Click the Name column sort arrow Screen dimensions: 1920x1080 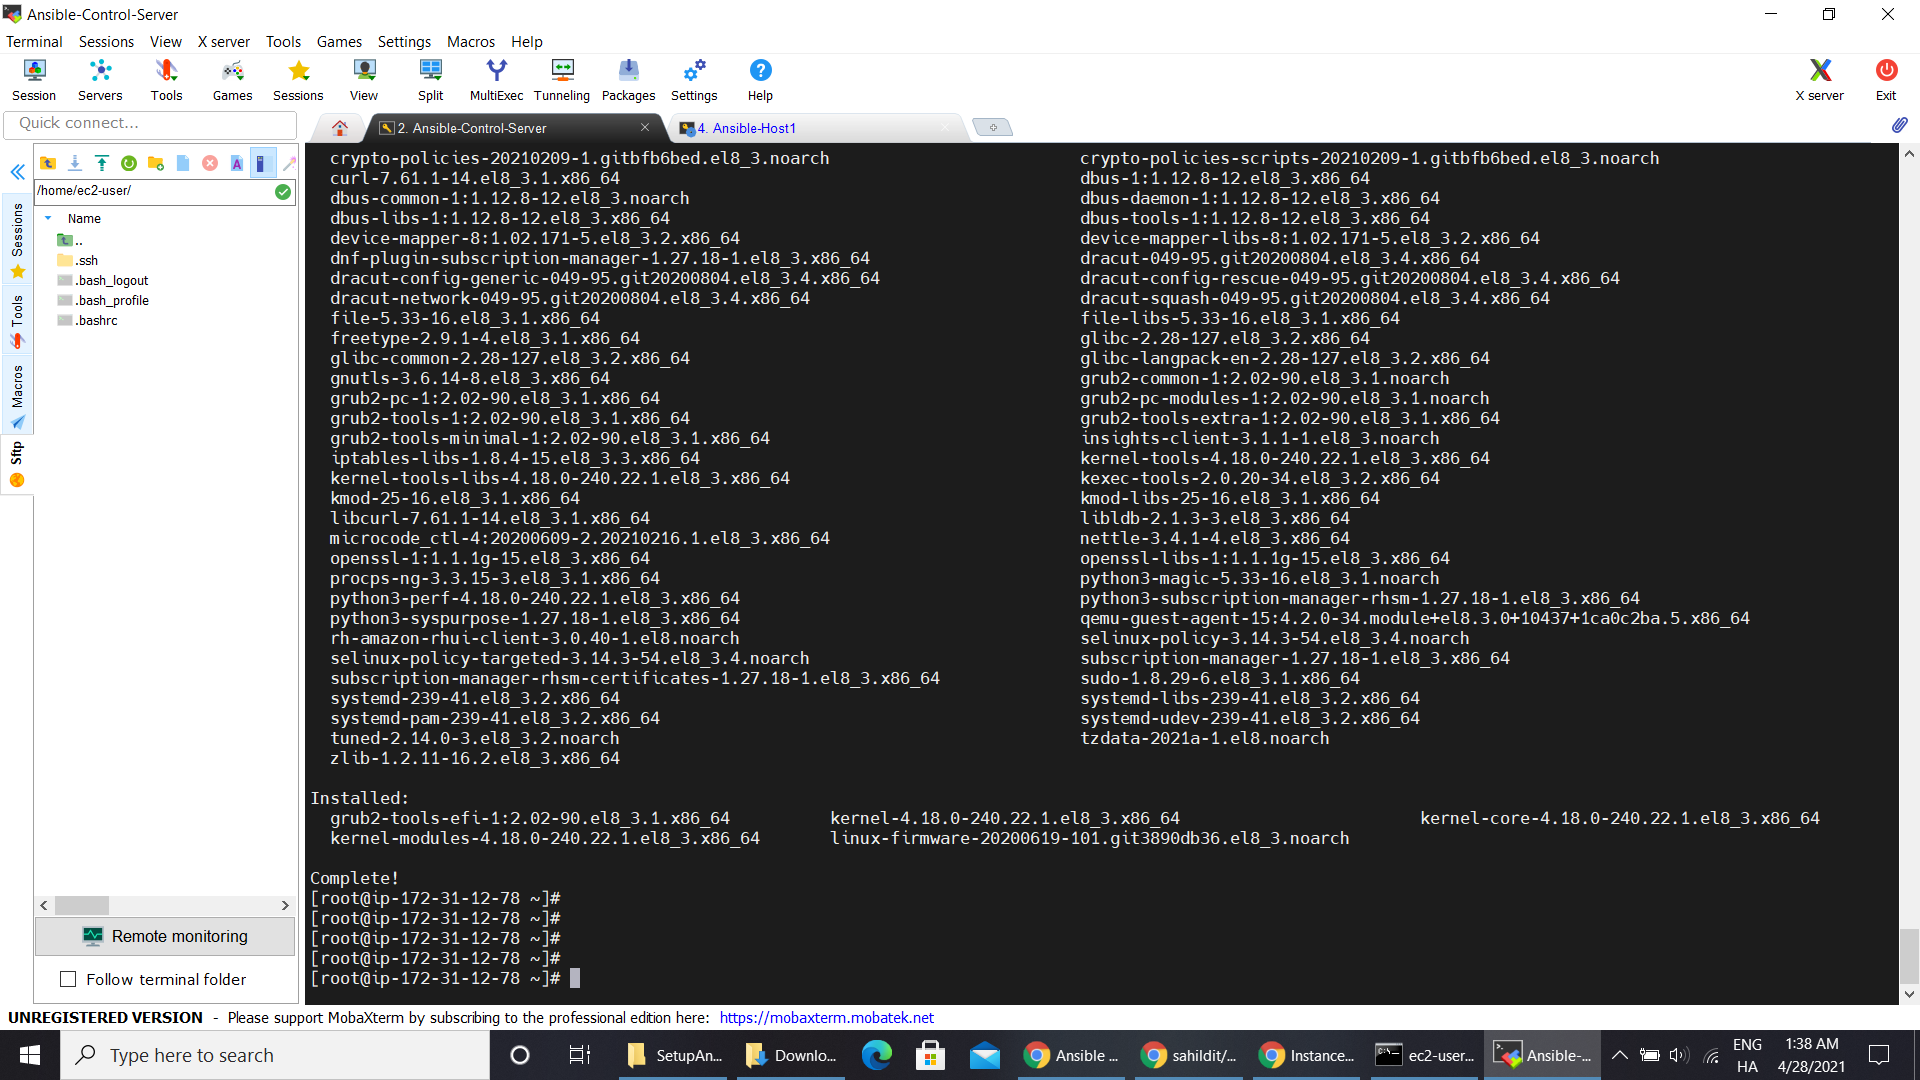point(48,218)
